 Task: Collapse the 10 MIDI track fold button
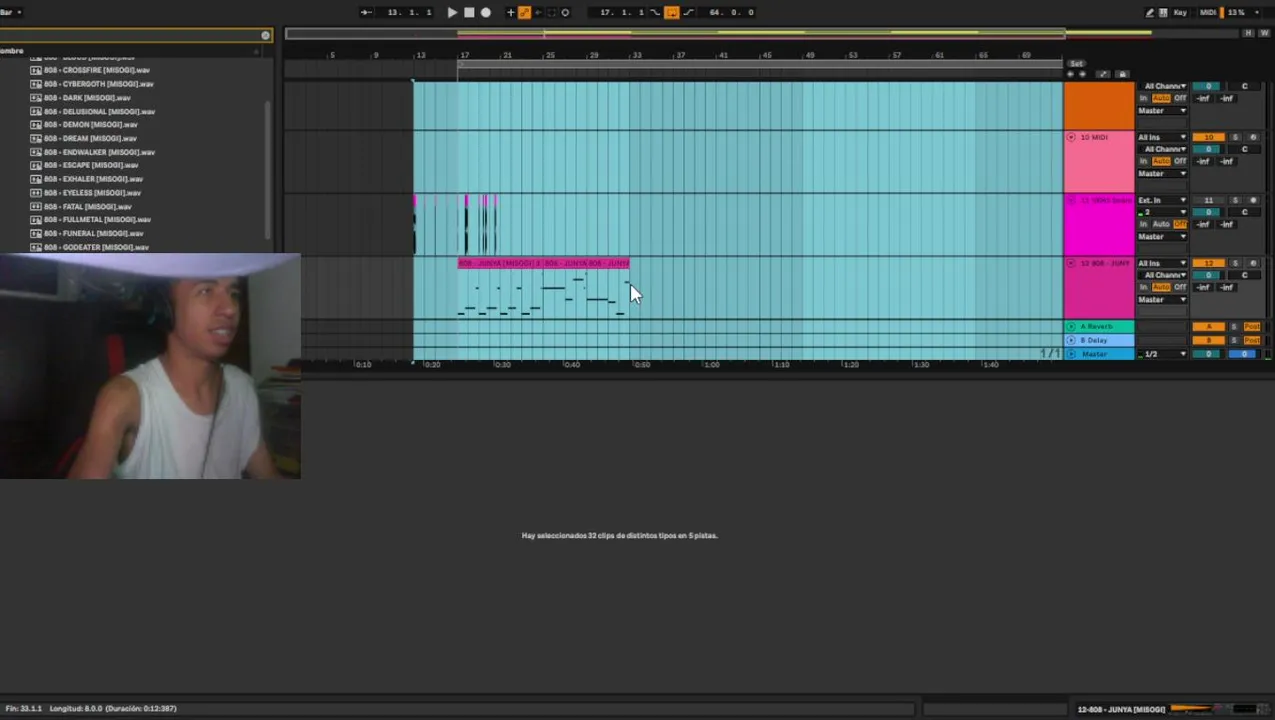tap(1071, 137)
